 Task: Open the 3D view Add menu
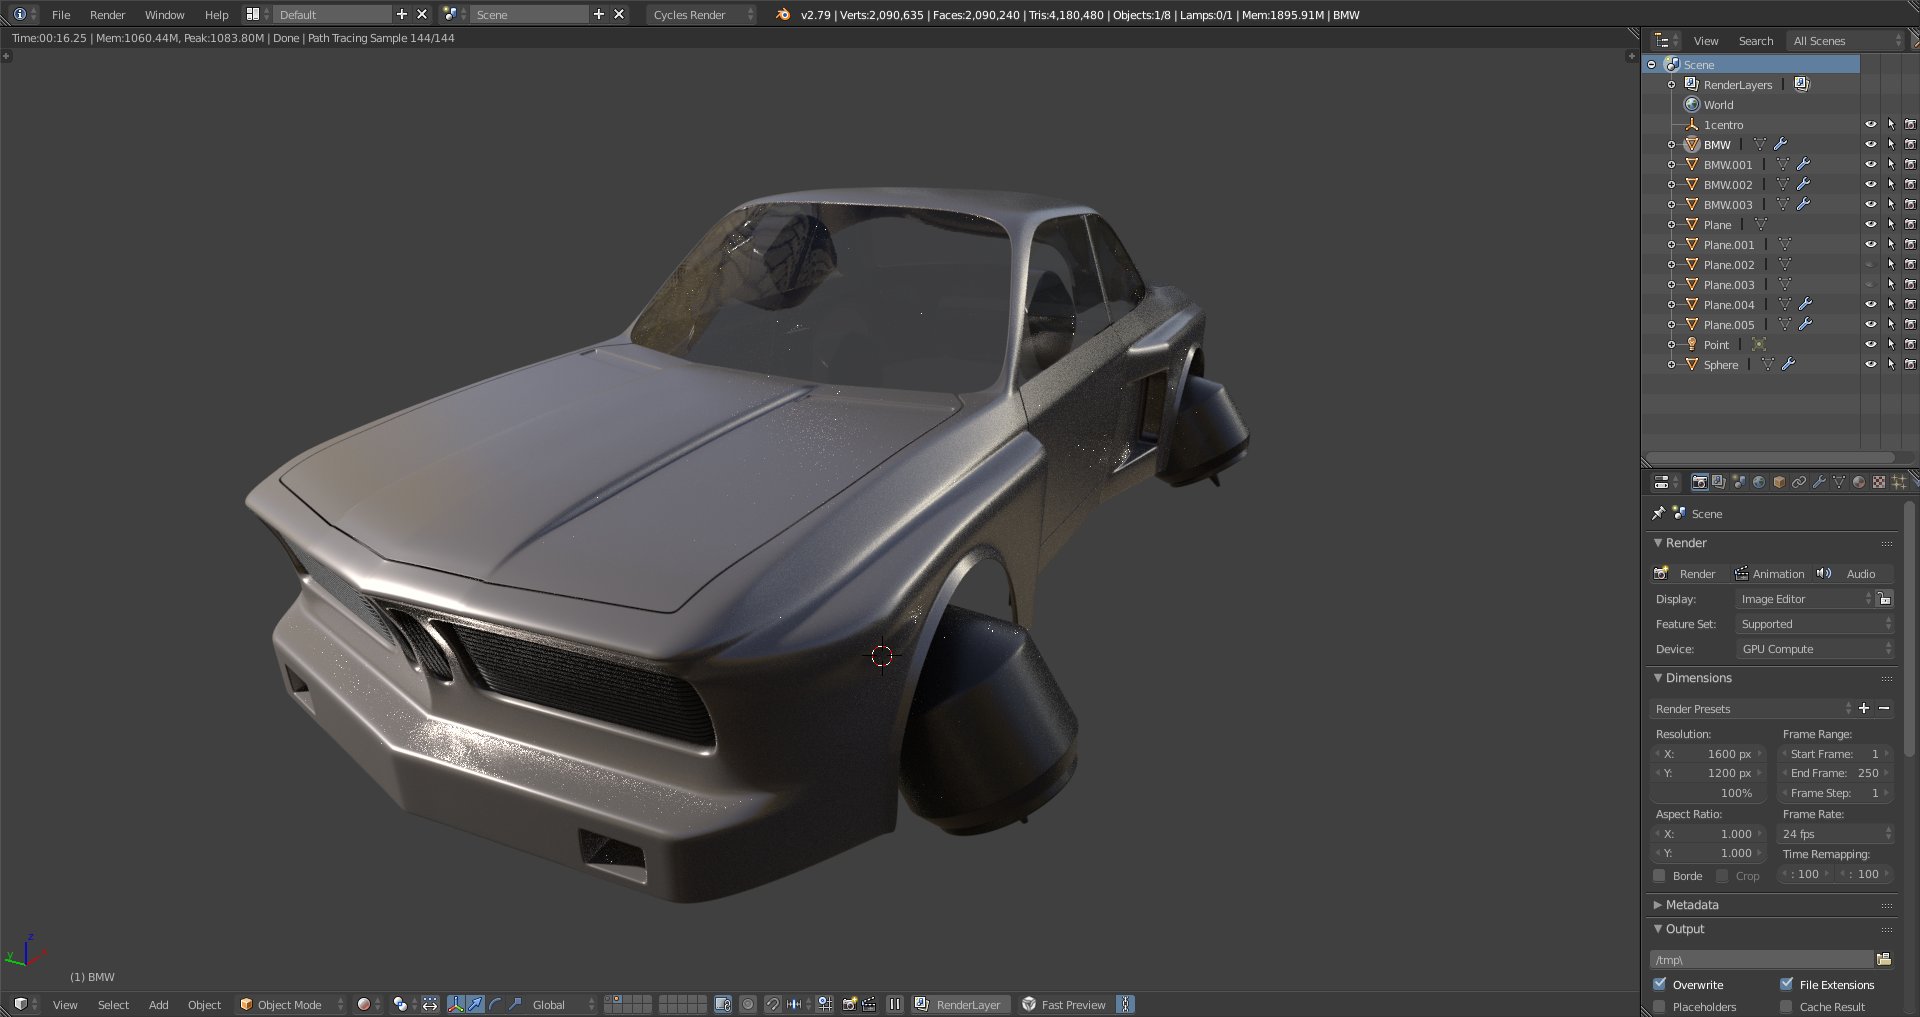(158, 1004)
